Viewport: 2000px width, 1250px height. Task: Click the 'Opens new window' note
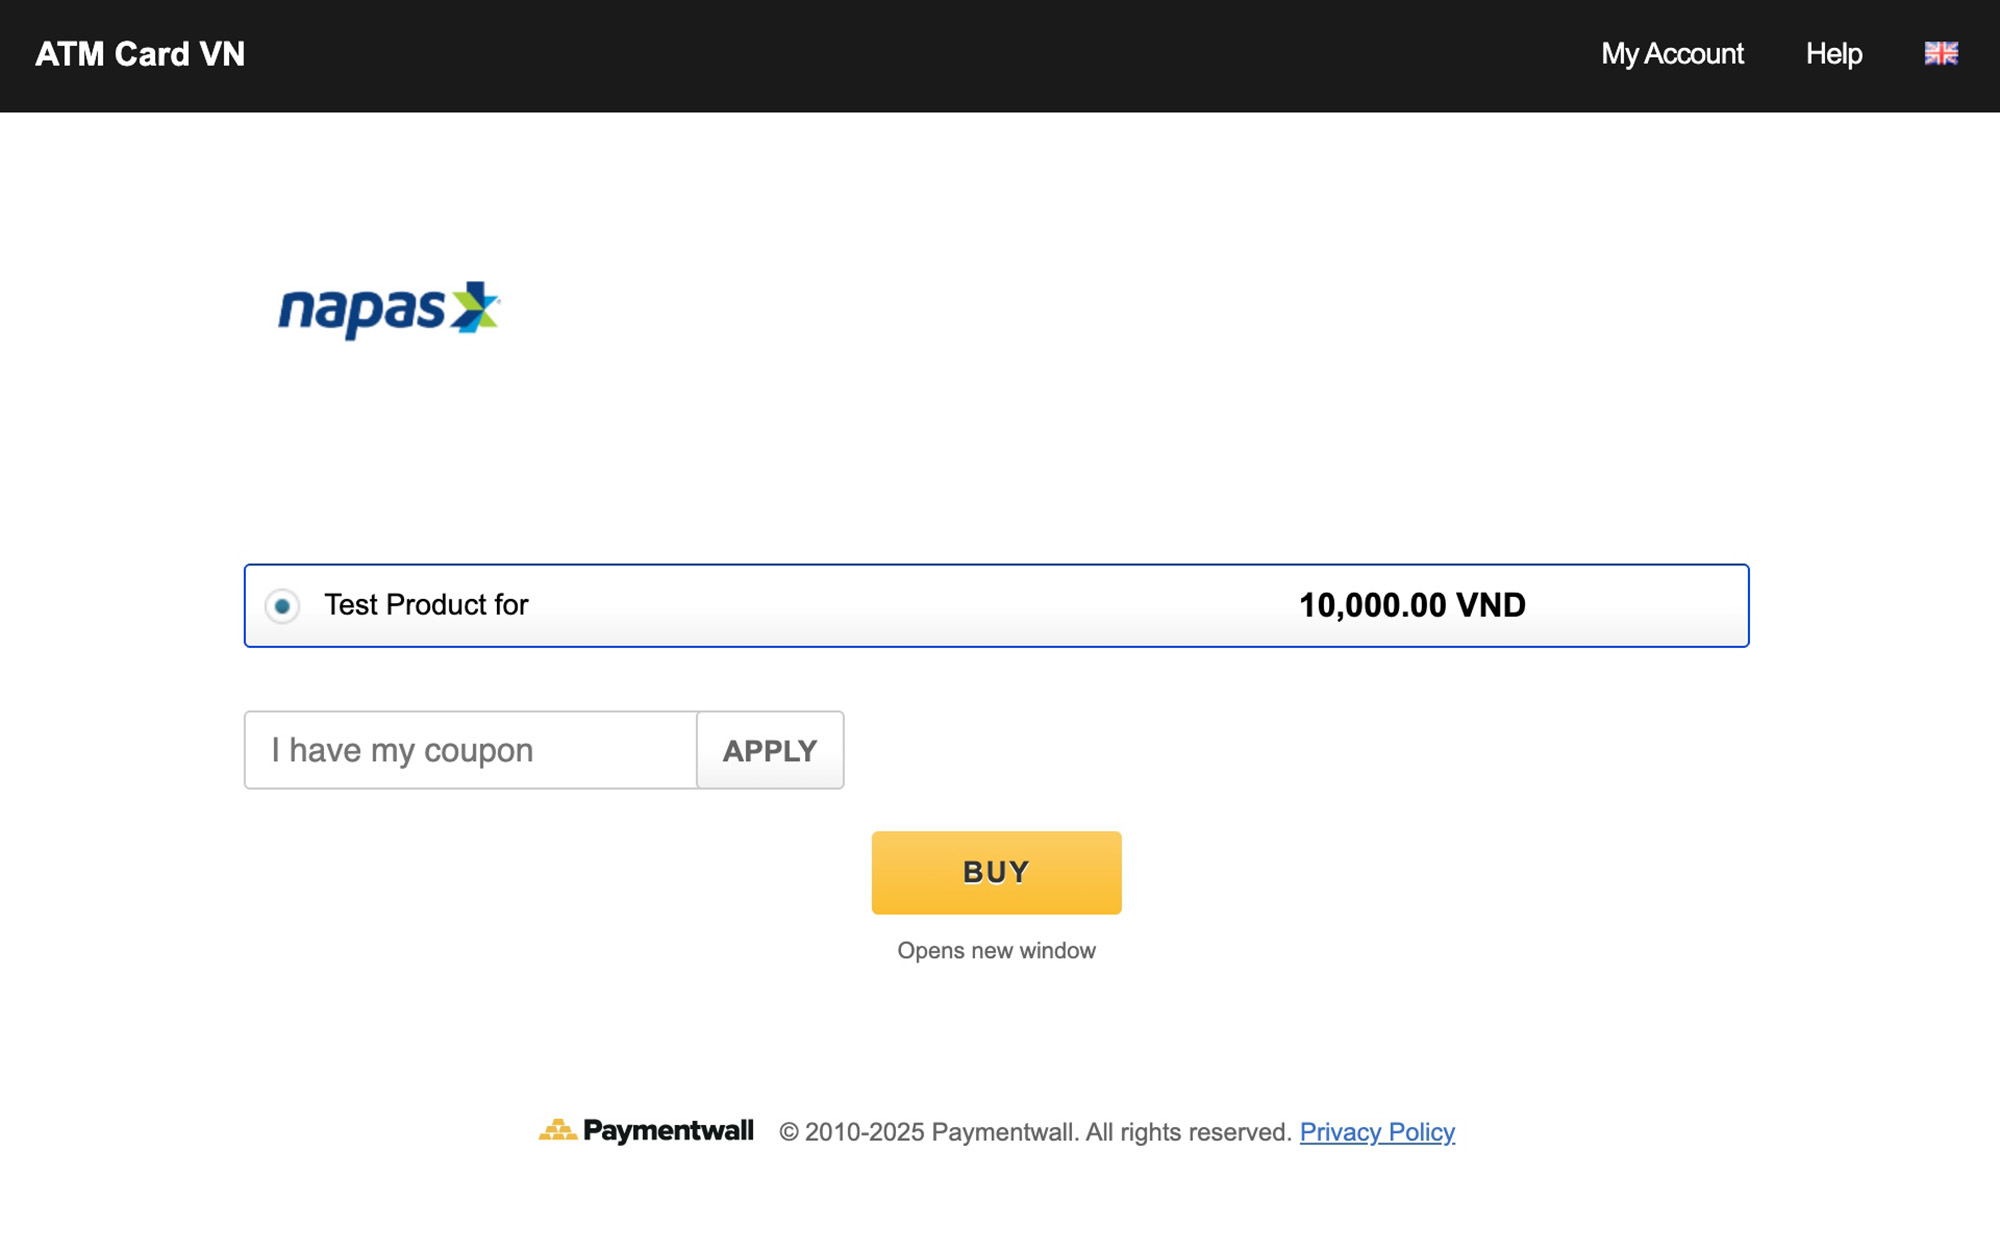pyautogui.click(x=996, y=950)
